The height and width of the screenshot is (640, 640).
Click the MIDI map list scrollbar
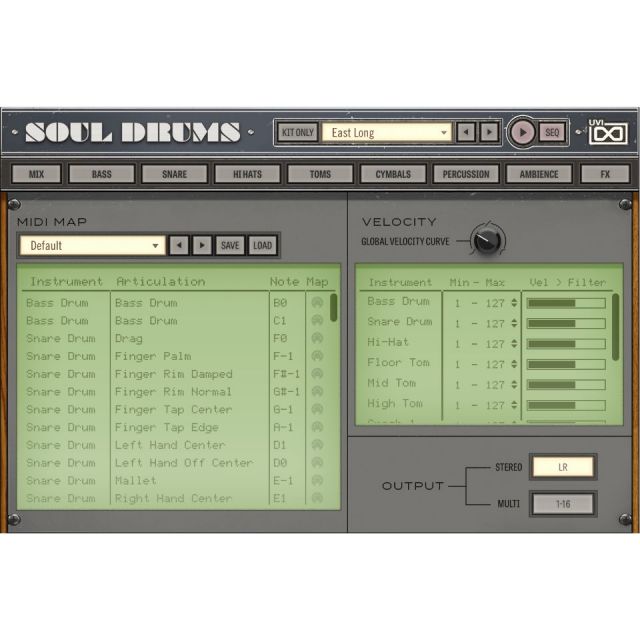333,307
